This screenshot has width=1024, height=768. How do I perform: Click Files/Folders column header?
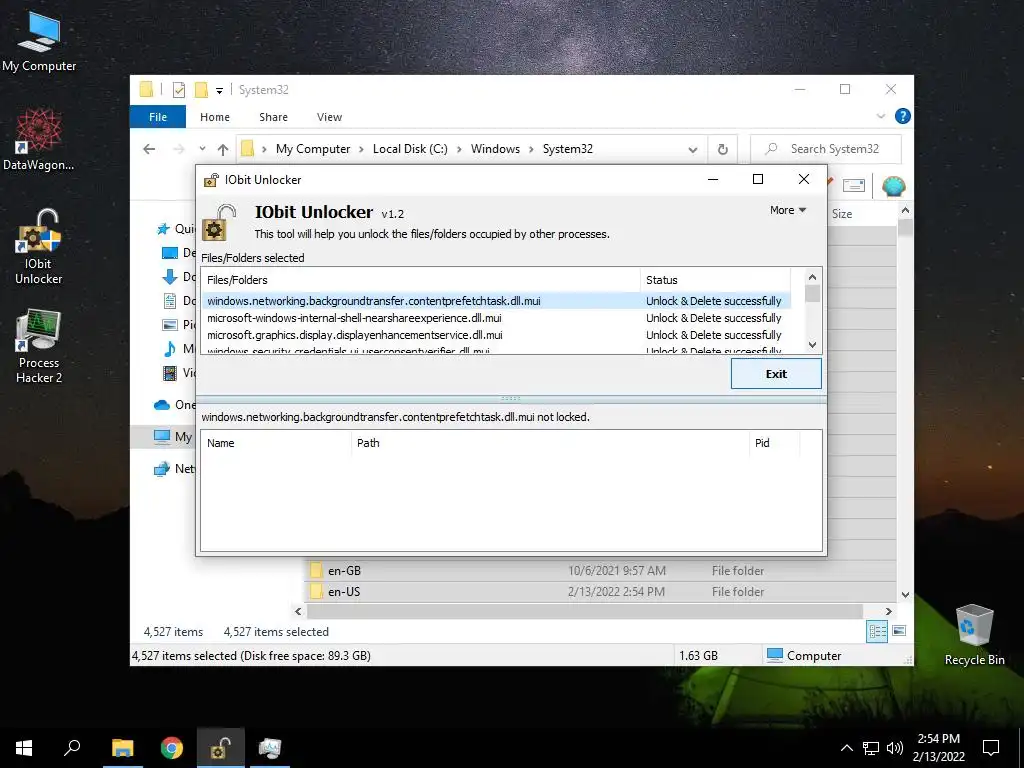(421, 280)
